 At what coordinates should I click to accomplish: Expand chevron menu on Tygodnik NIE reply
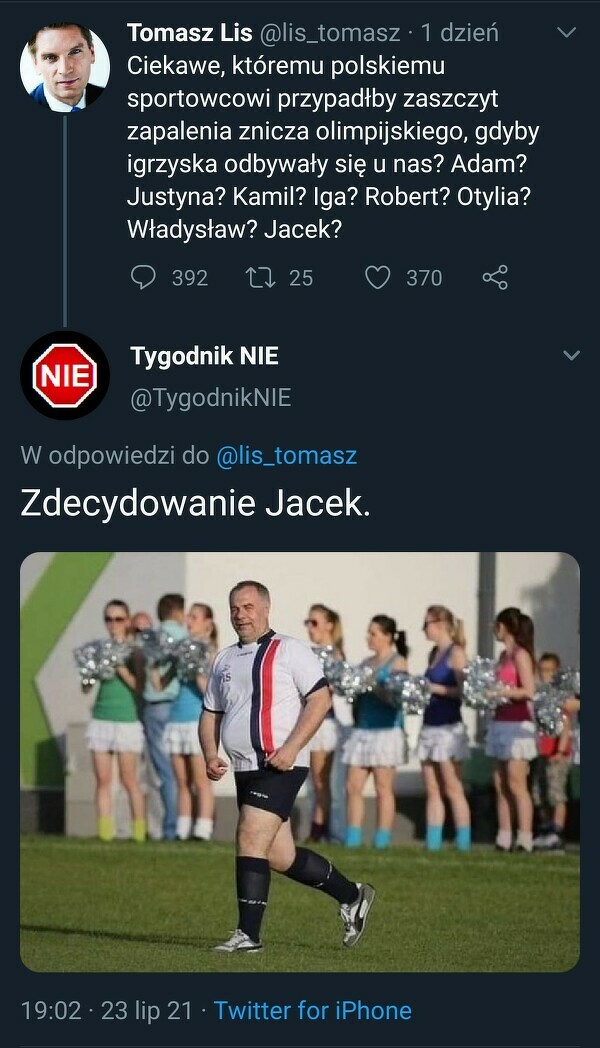tap(571, 356)
